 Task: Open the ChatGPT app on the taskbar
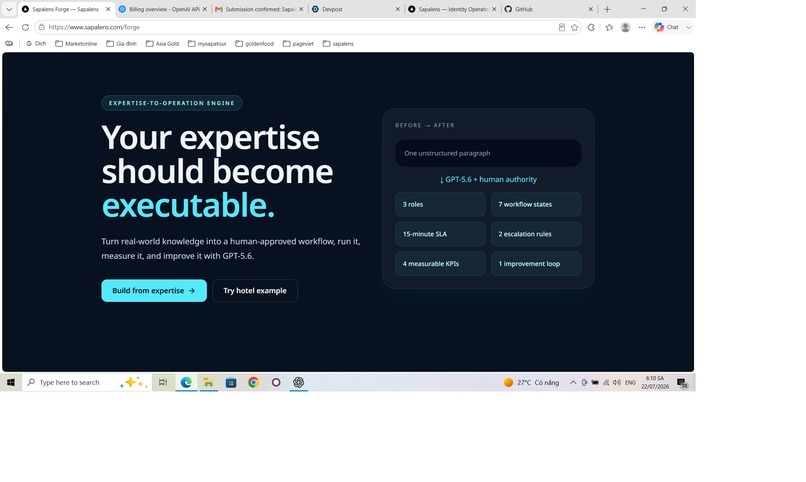299,382
